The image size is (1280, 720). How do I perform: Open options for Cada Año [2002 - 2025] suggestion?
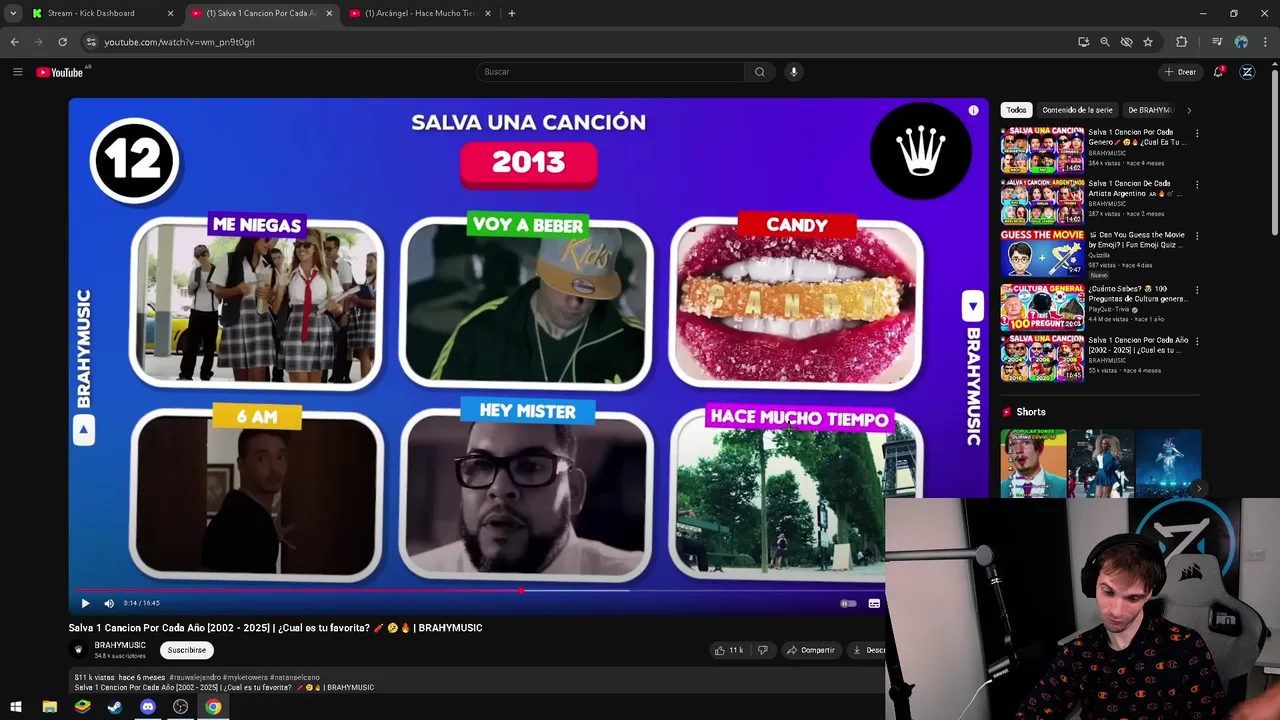1197,342
